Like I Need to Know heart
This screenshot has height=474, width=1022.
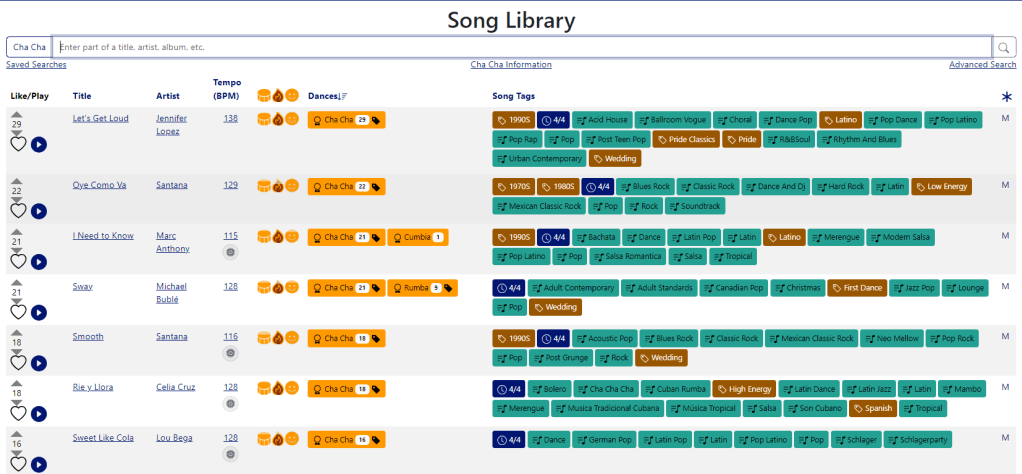click(x=18, y=261)
